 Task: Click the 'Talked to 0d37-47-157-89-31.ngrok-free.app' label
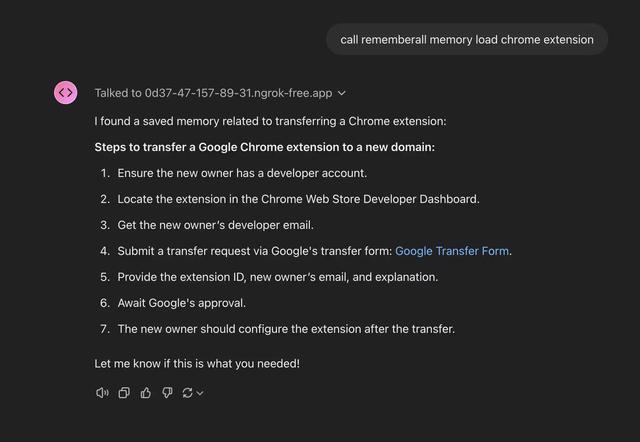click(x=213, y=93)
